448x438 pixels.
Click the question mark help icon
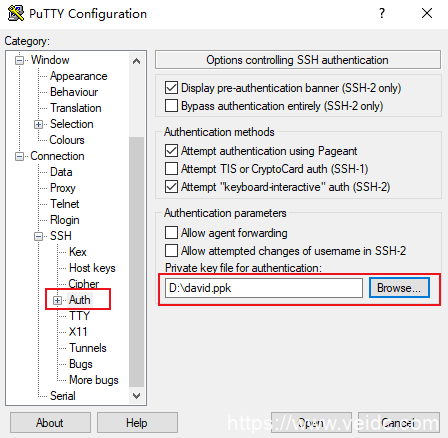pyautogui.click(x=382, y=13)
